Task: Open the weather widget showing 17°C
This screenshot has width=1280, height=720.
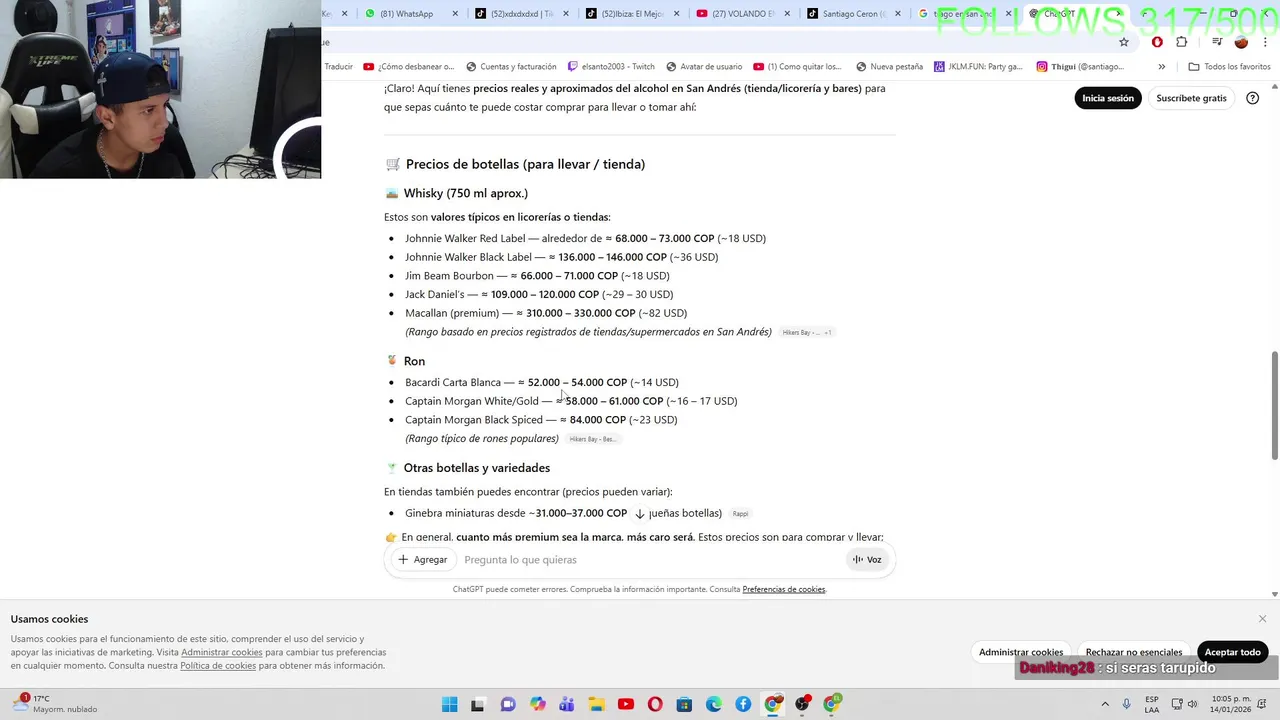Action: coord(56,704)
